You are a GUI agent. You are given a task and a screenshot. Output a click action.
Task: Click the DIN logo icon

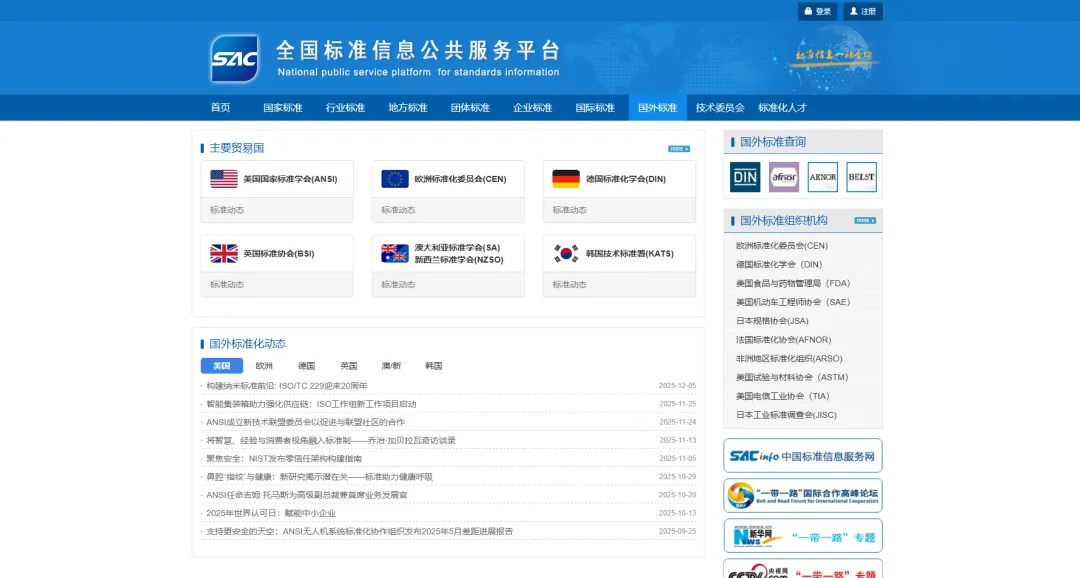tap(745, 177)
